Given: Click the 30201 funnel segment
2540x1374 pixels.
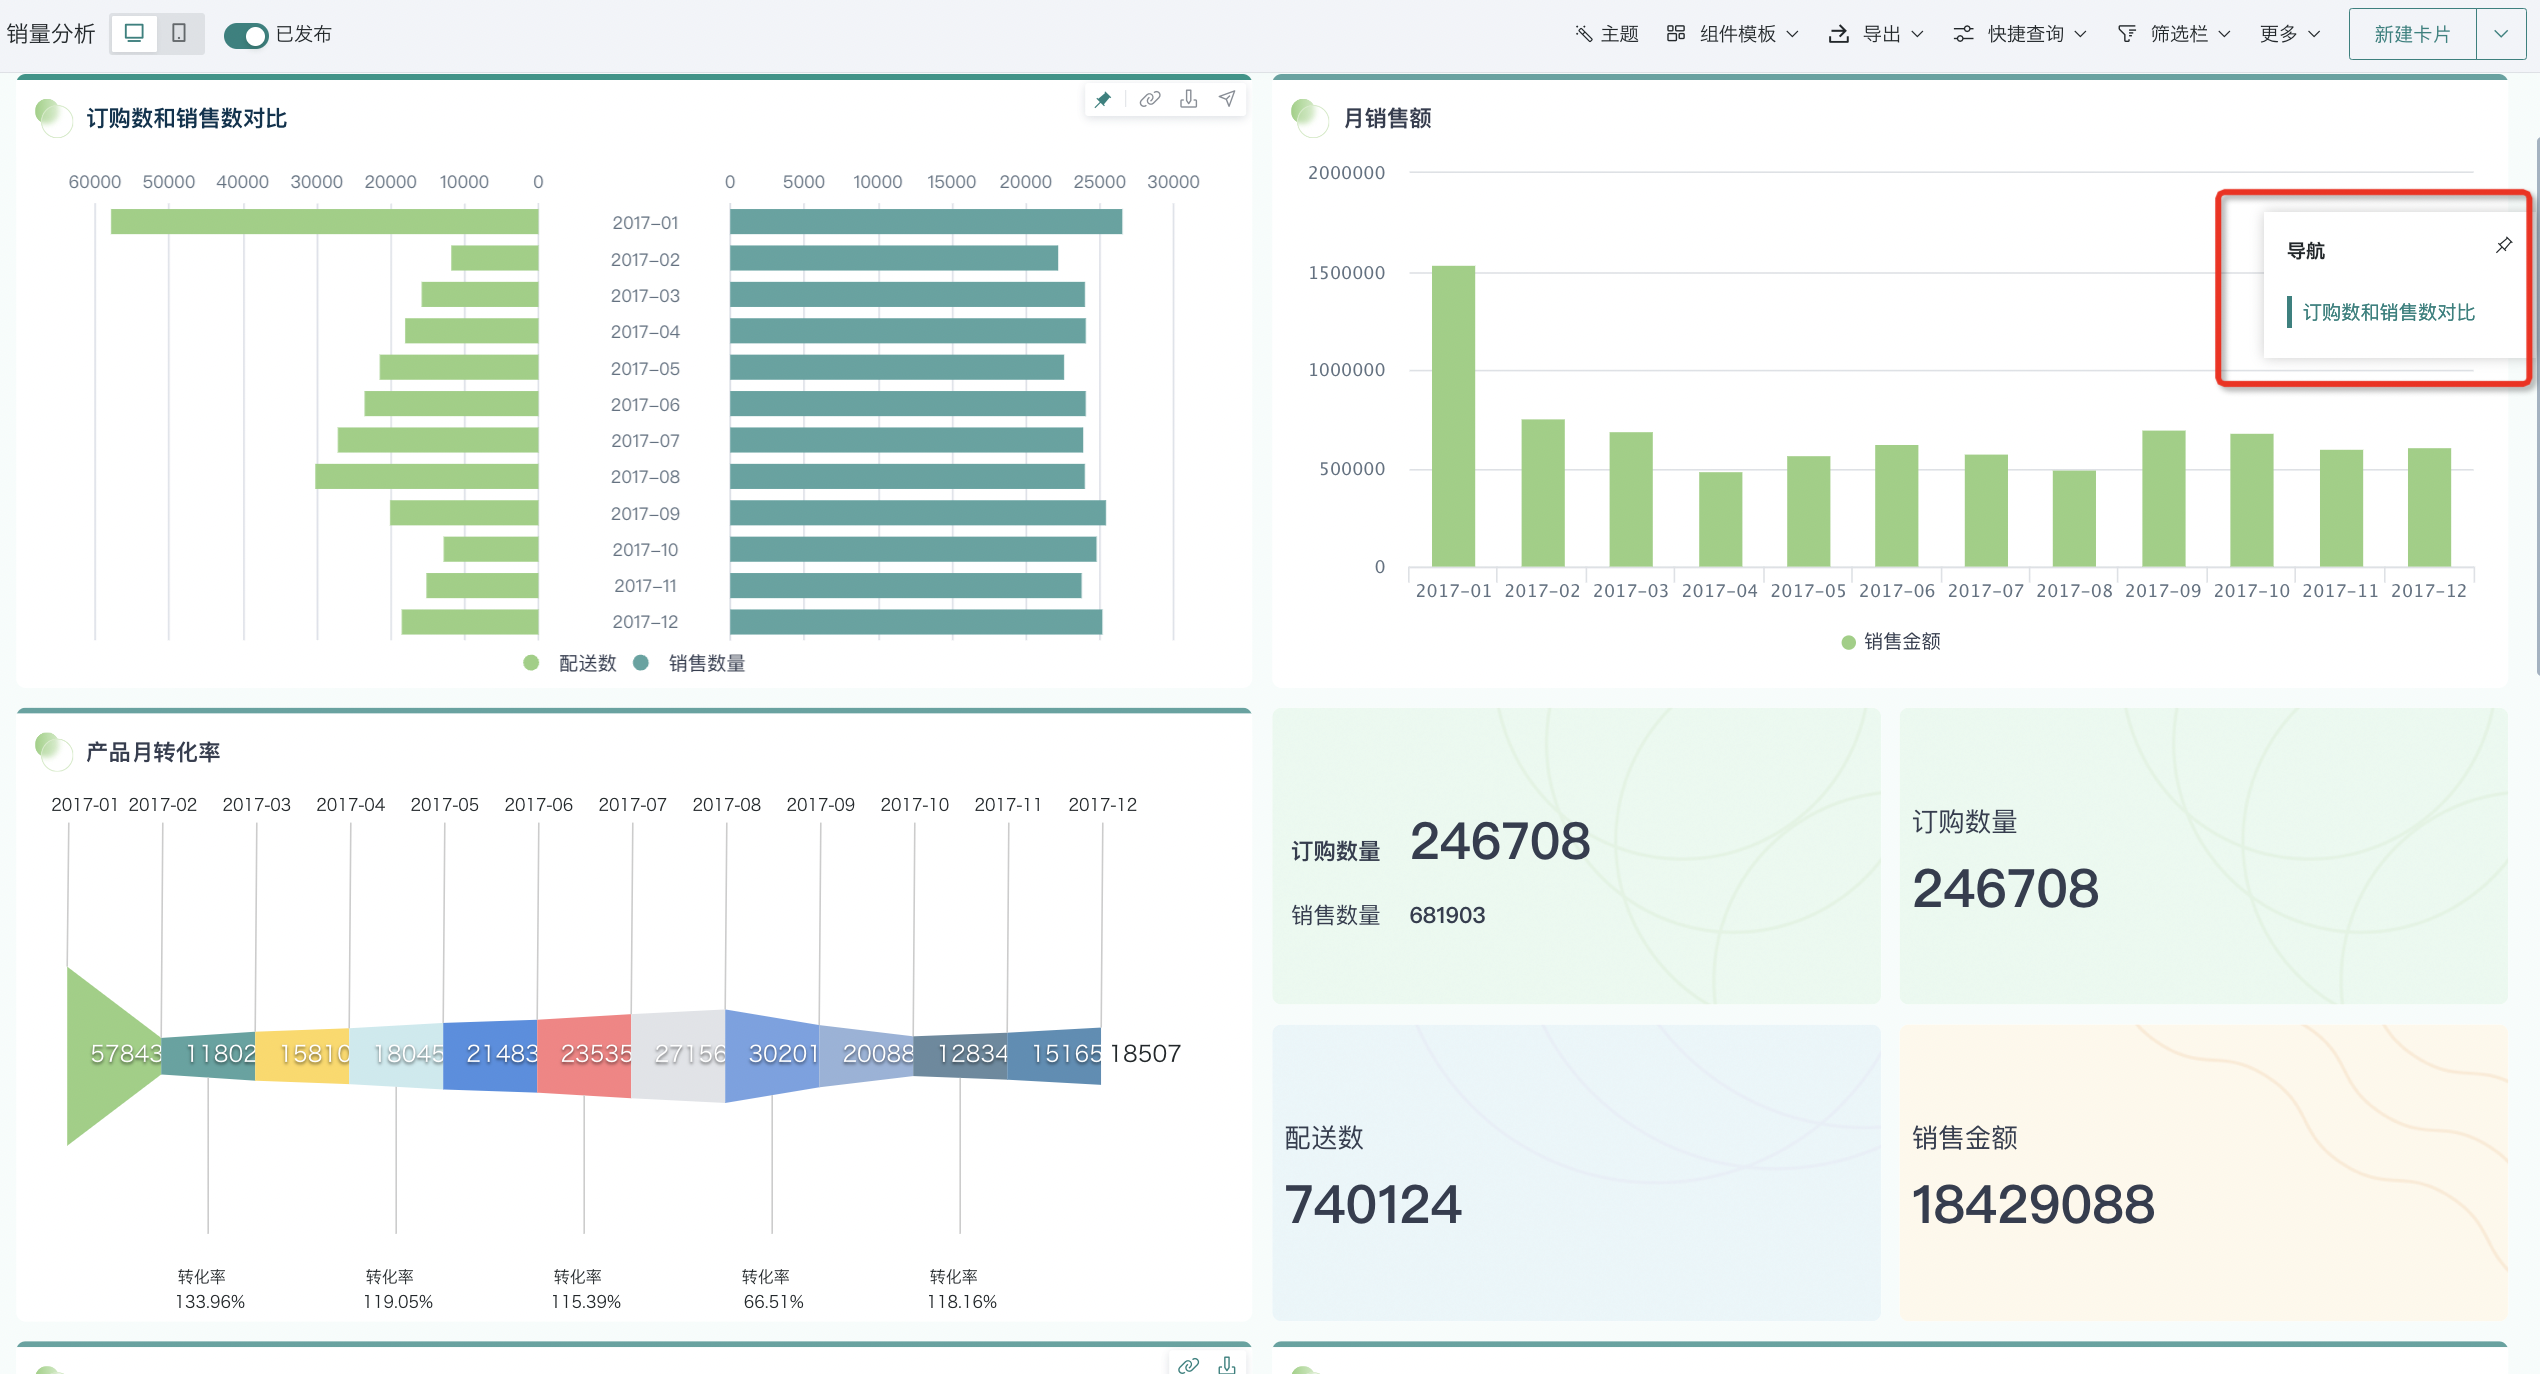Looking at the screenshot, I should [772, 1055].
